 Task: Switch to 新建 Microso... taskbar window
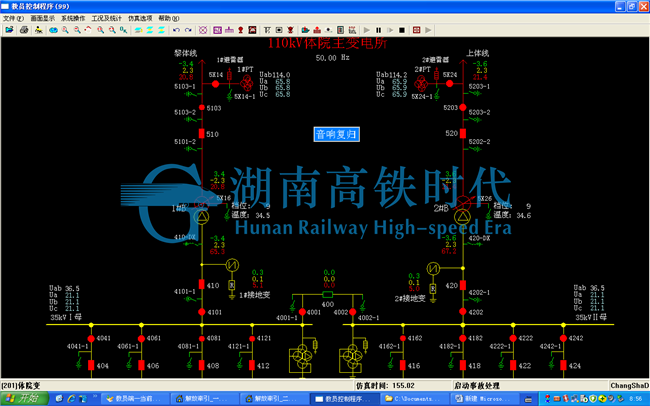click(x=483, y=399)
